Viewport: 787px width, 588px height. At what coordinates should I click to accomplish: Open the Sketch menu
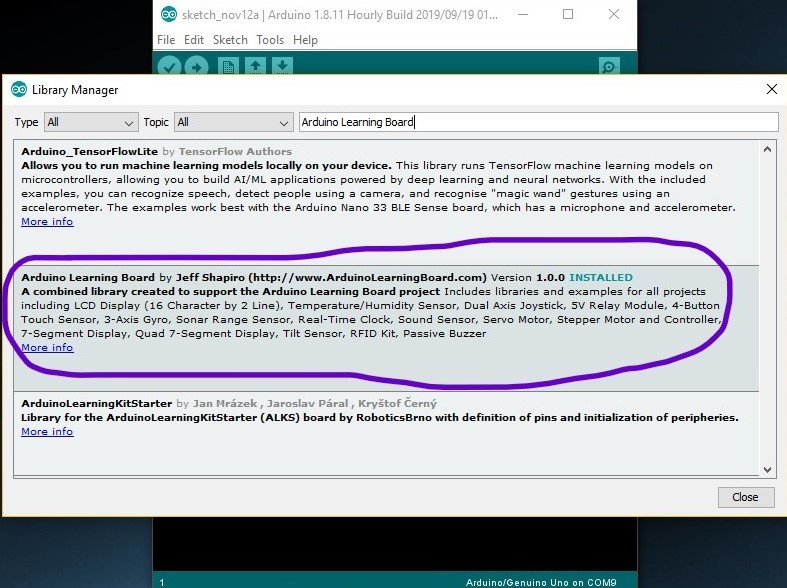[x=230, y=40]
